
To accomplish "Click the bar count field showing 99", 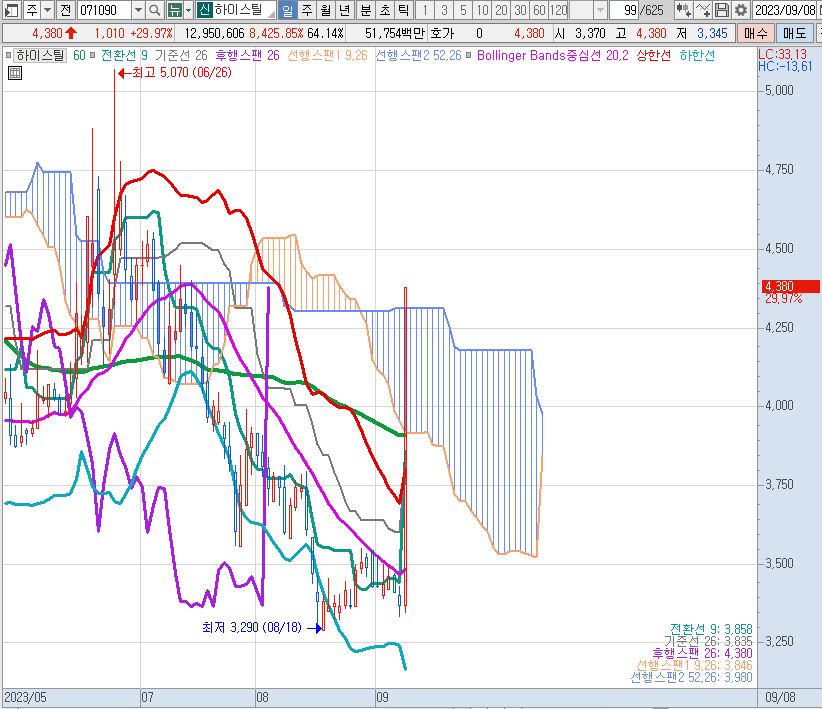I will coord(624,9).
